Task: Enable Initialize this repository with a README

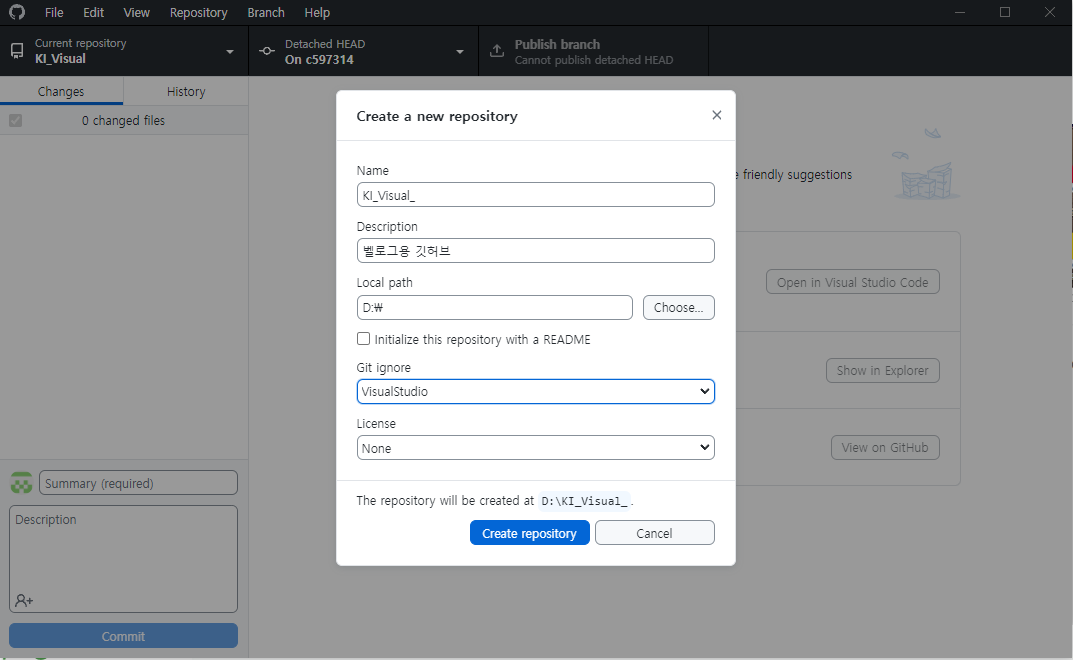Action: click(x=363, y=339)
